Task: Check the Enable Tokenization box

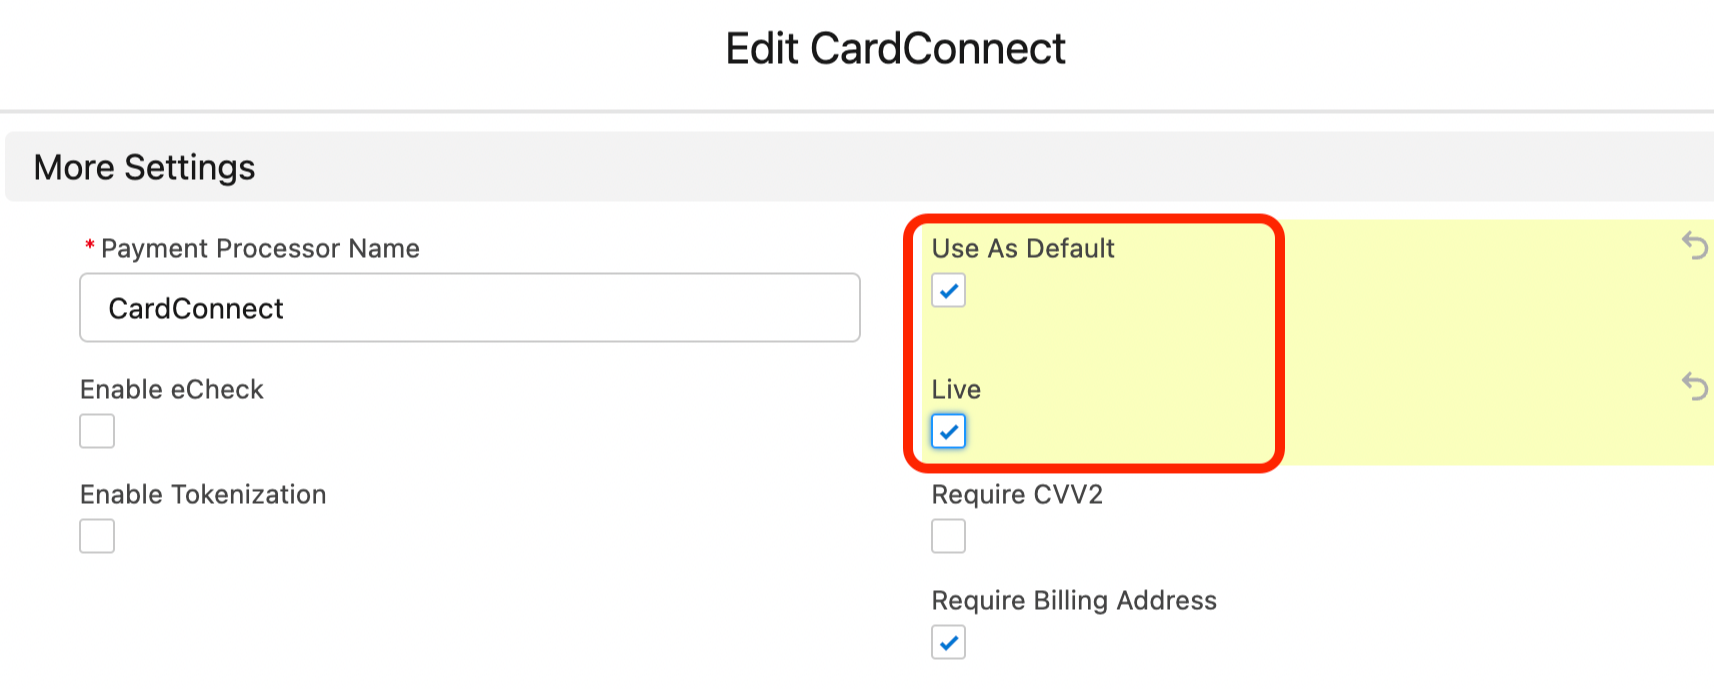Action: (x=97, y=537)
